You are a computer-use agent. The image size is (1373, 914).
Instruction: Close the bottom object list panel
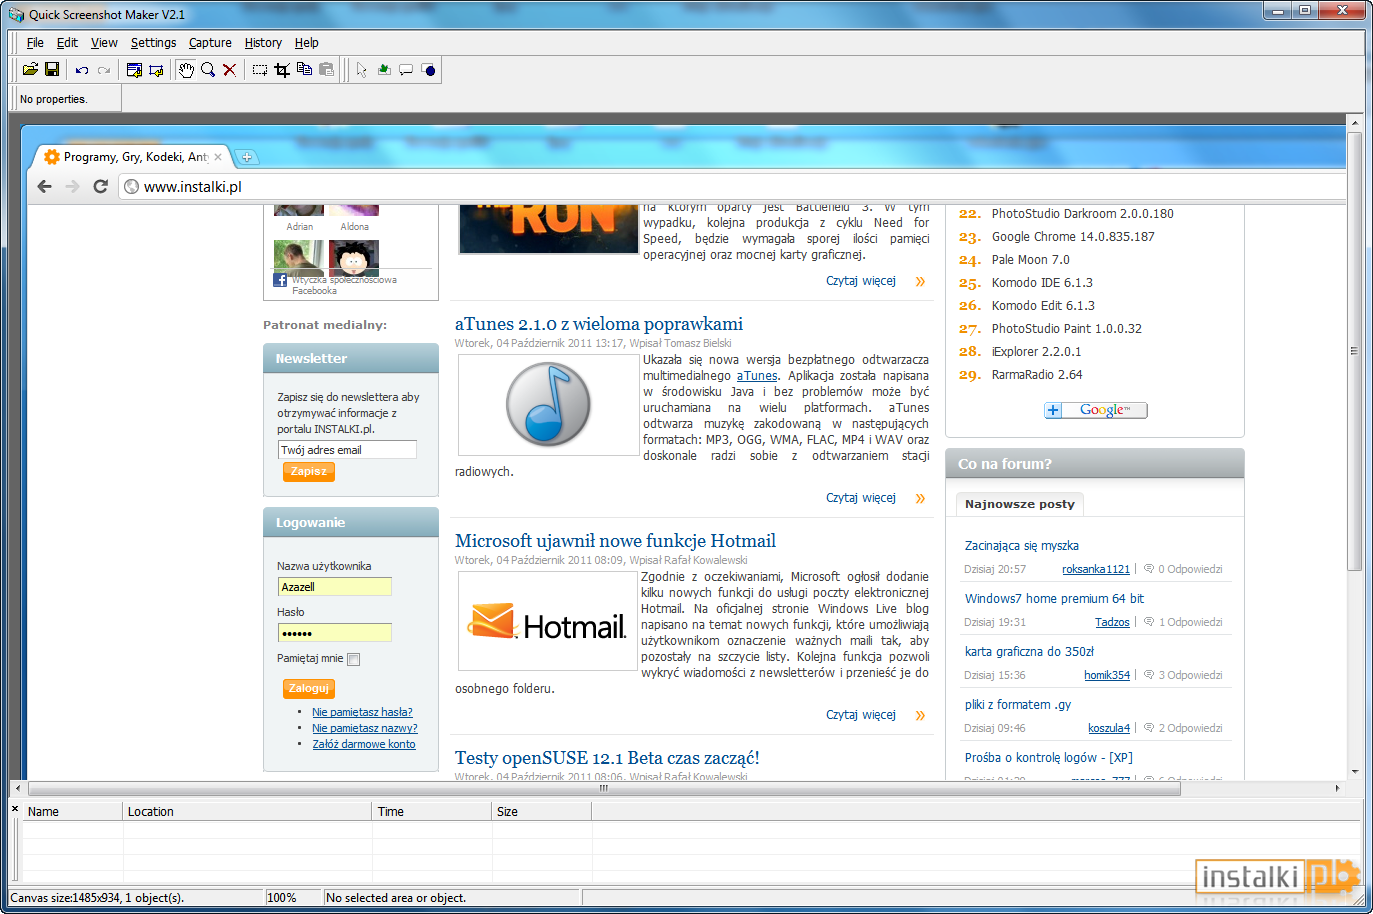[x=15, y=808]
